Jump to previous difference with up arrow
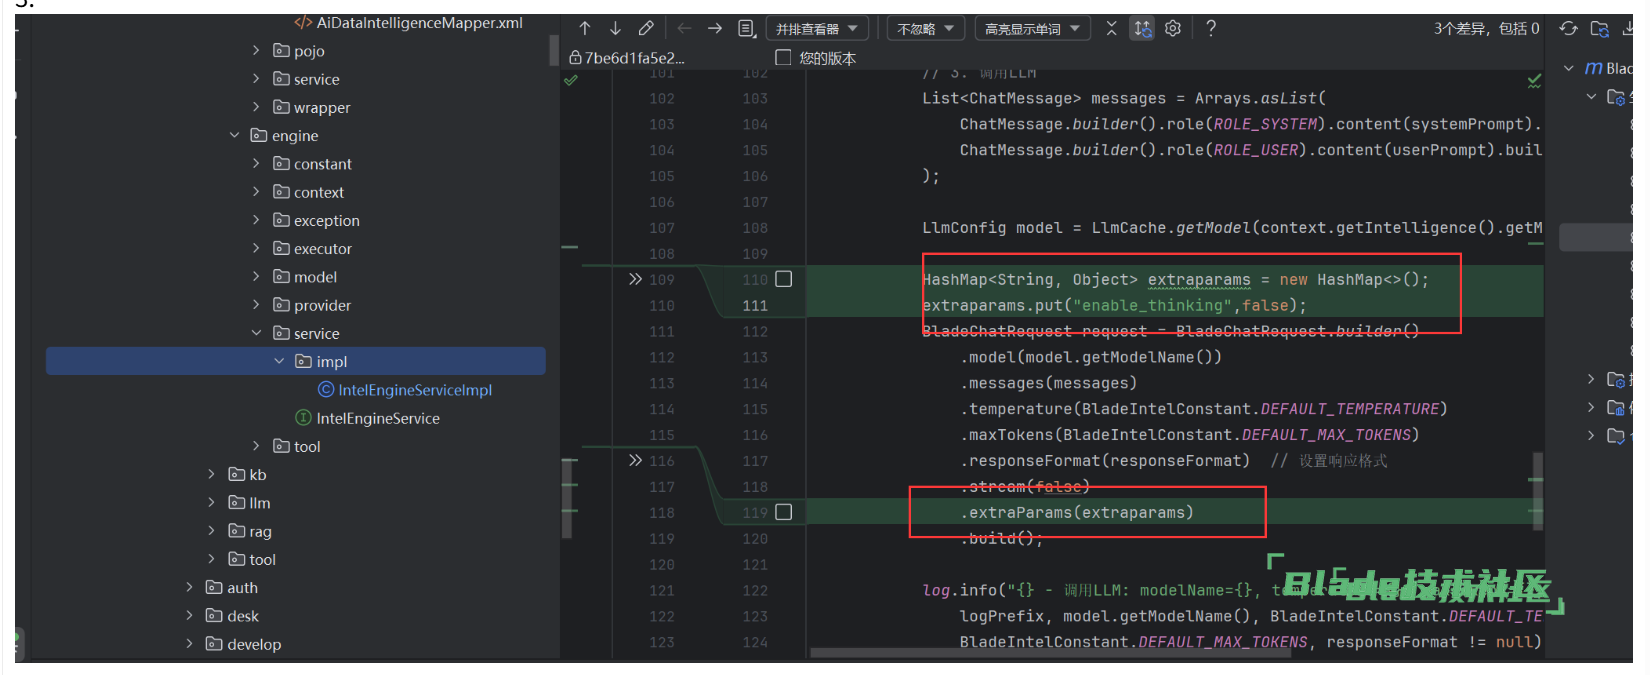The height and width of the screenshot is (675, 1650). point(585,29)
